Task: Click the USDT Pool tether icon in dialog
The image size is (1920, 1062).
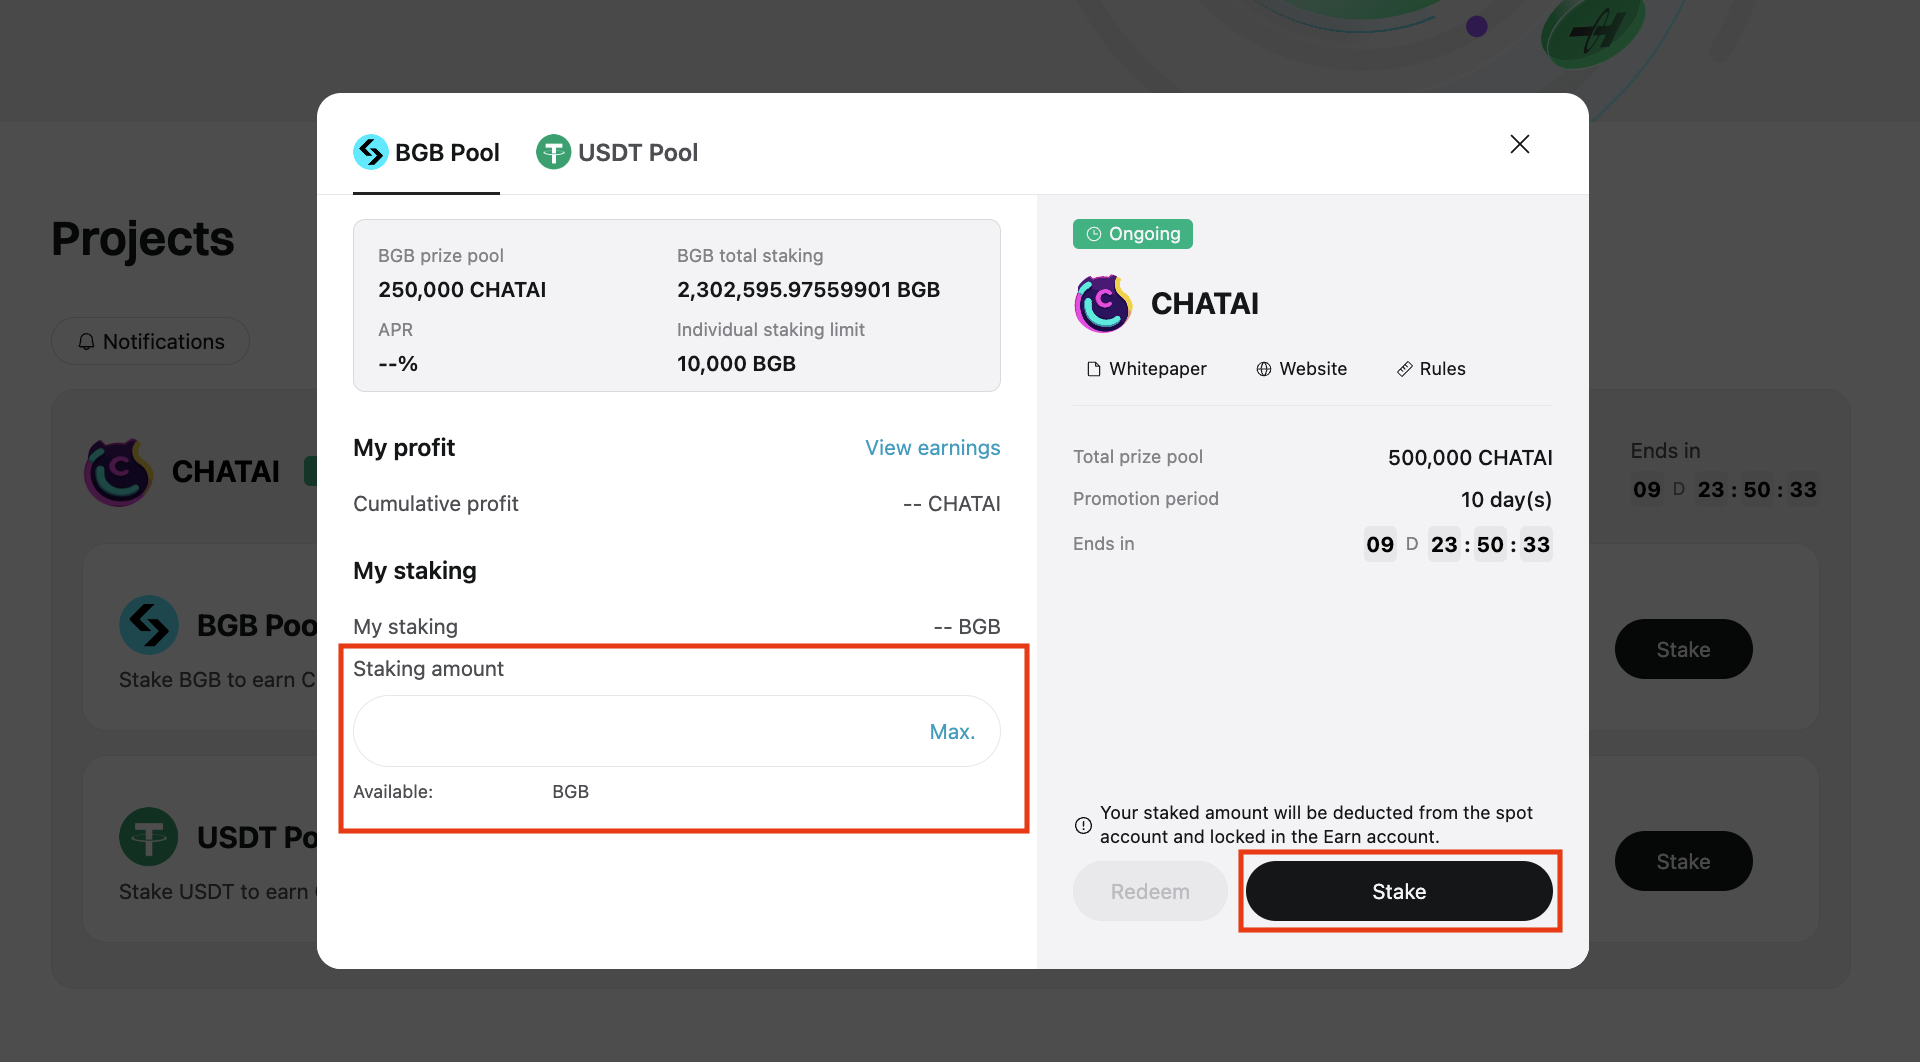Action: pos(553,152)
